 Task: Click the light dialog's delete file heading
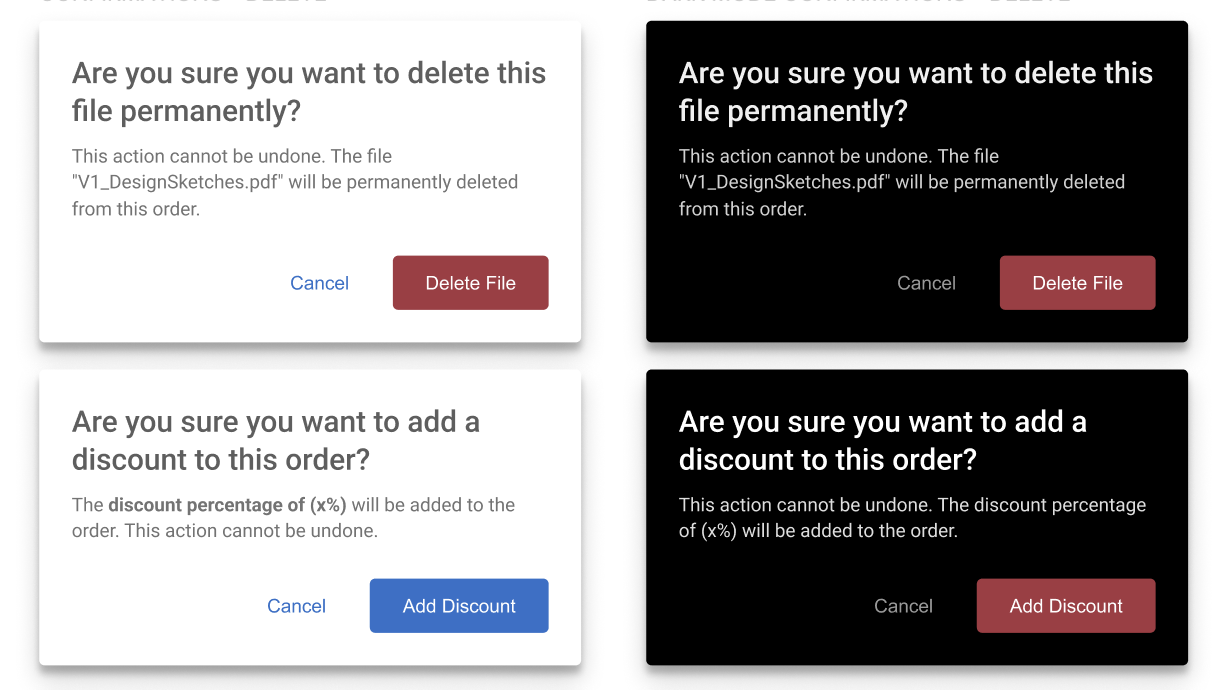pyautogui.click(x=309, y=92)
